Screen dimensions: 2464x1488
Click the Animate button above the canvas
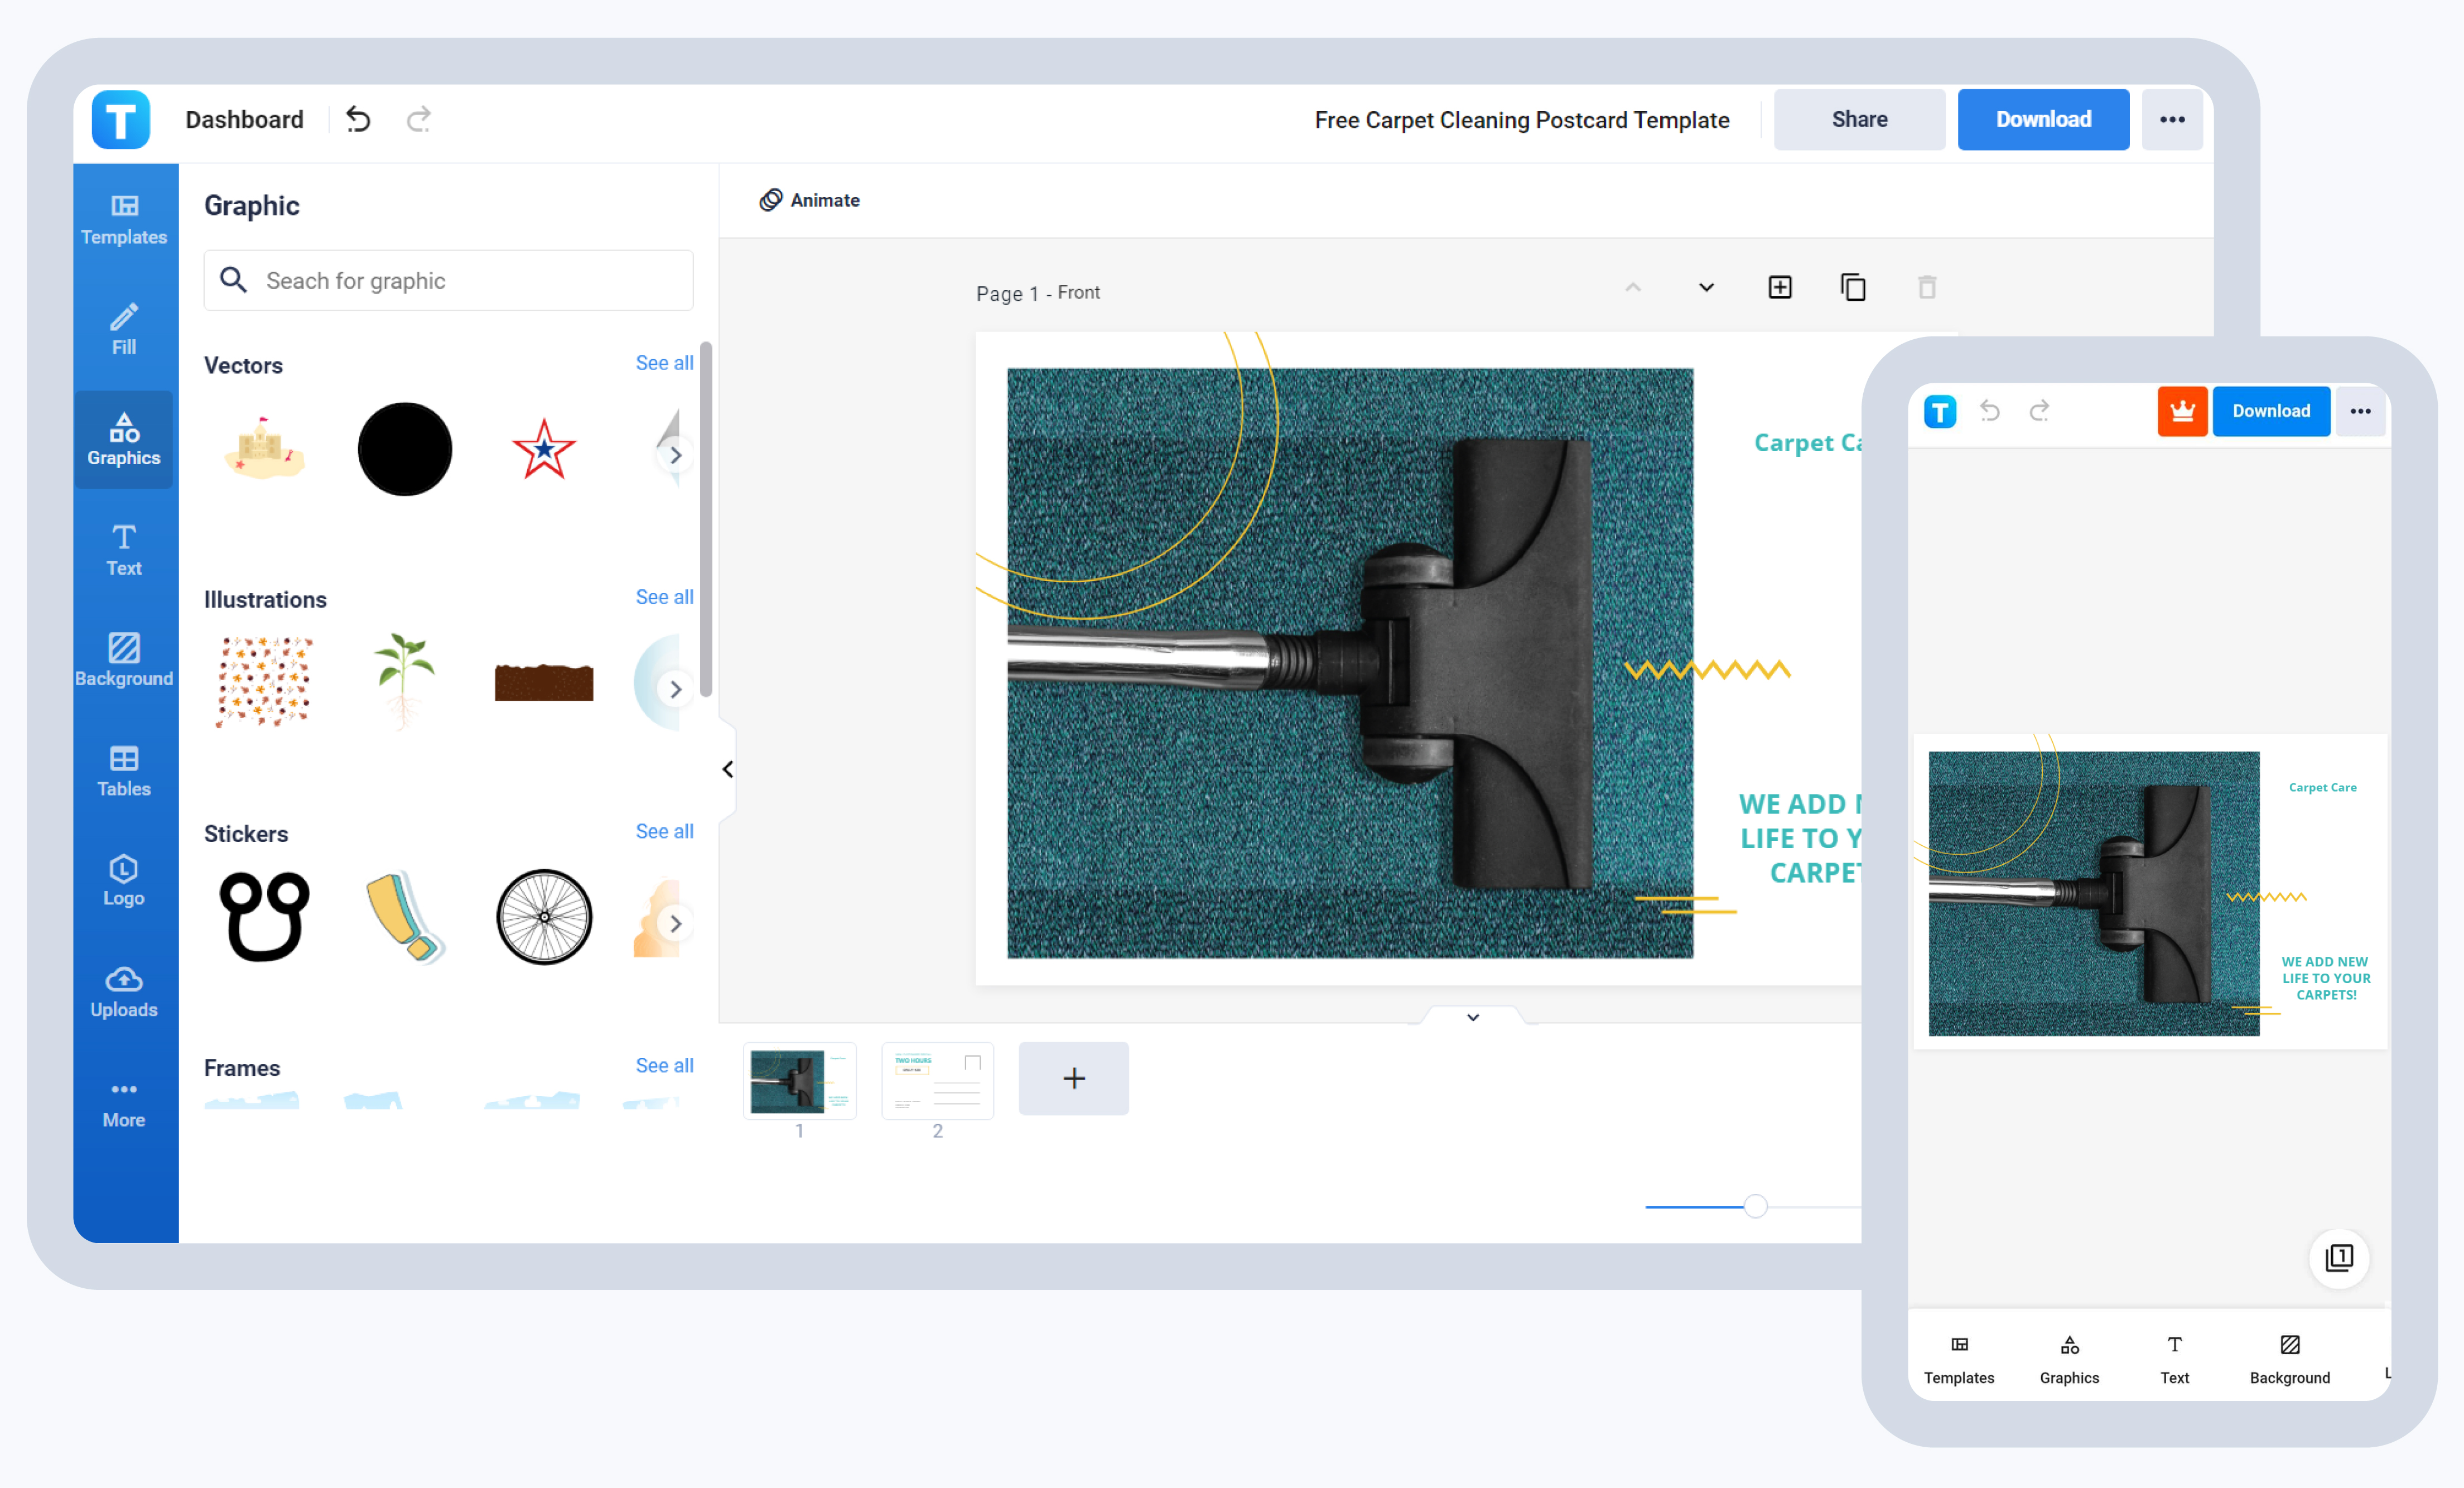pos(810,200)
